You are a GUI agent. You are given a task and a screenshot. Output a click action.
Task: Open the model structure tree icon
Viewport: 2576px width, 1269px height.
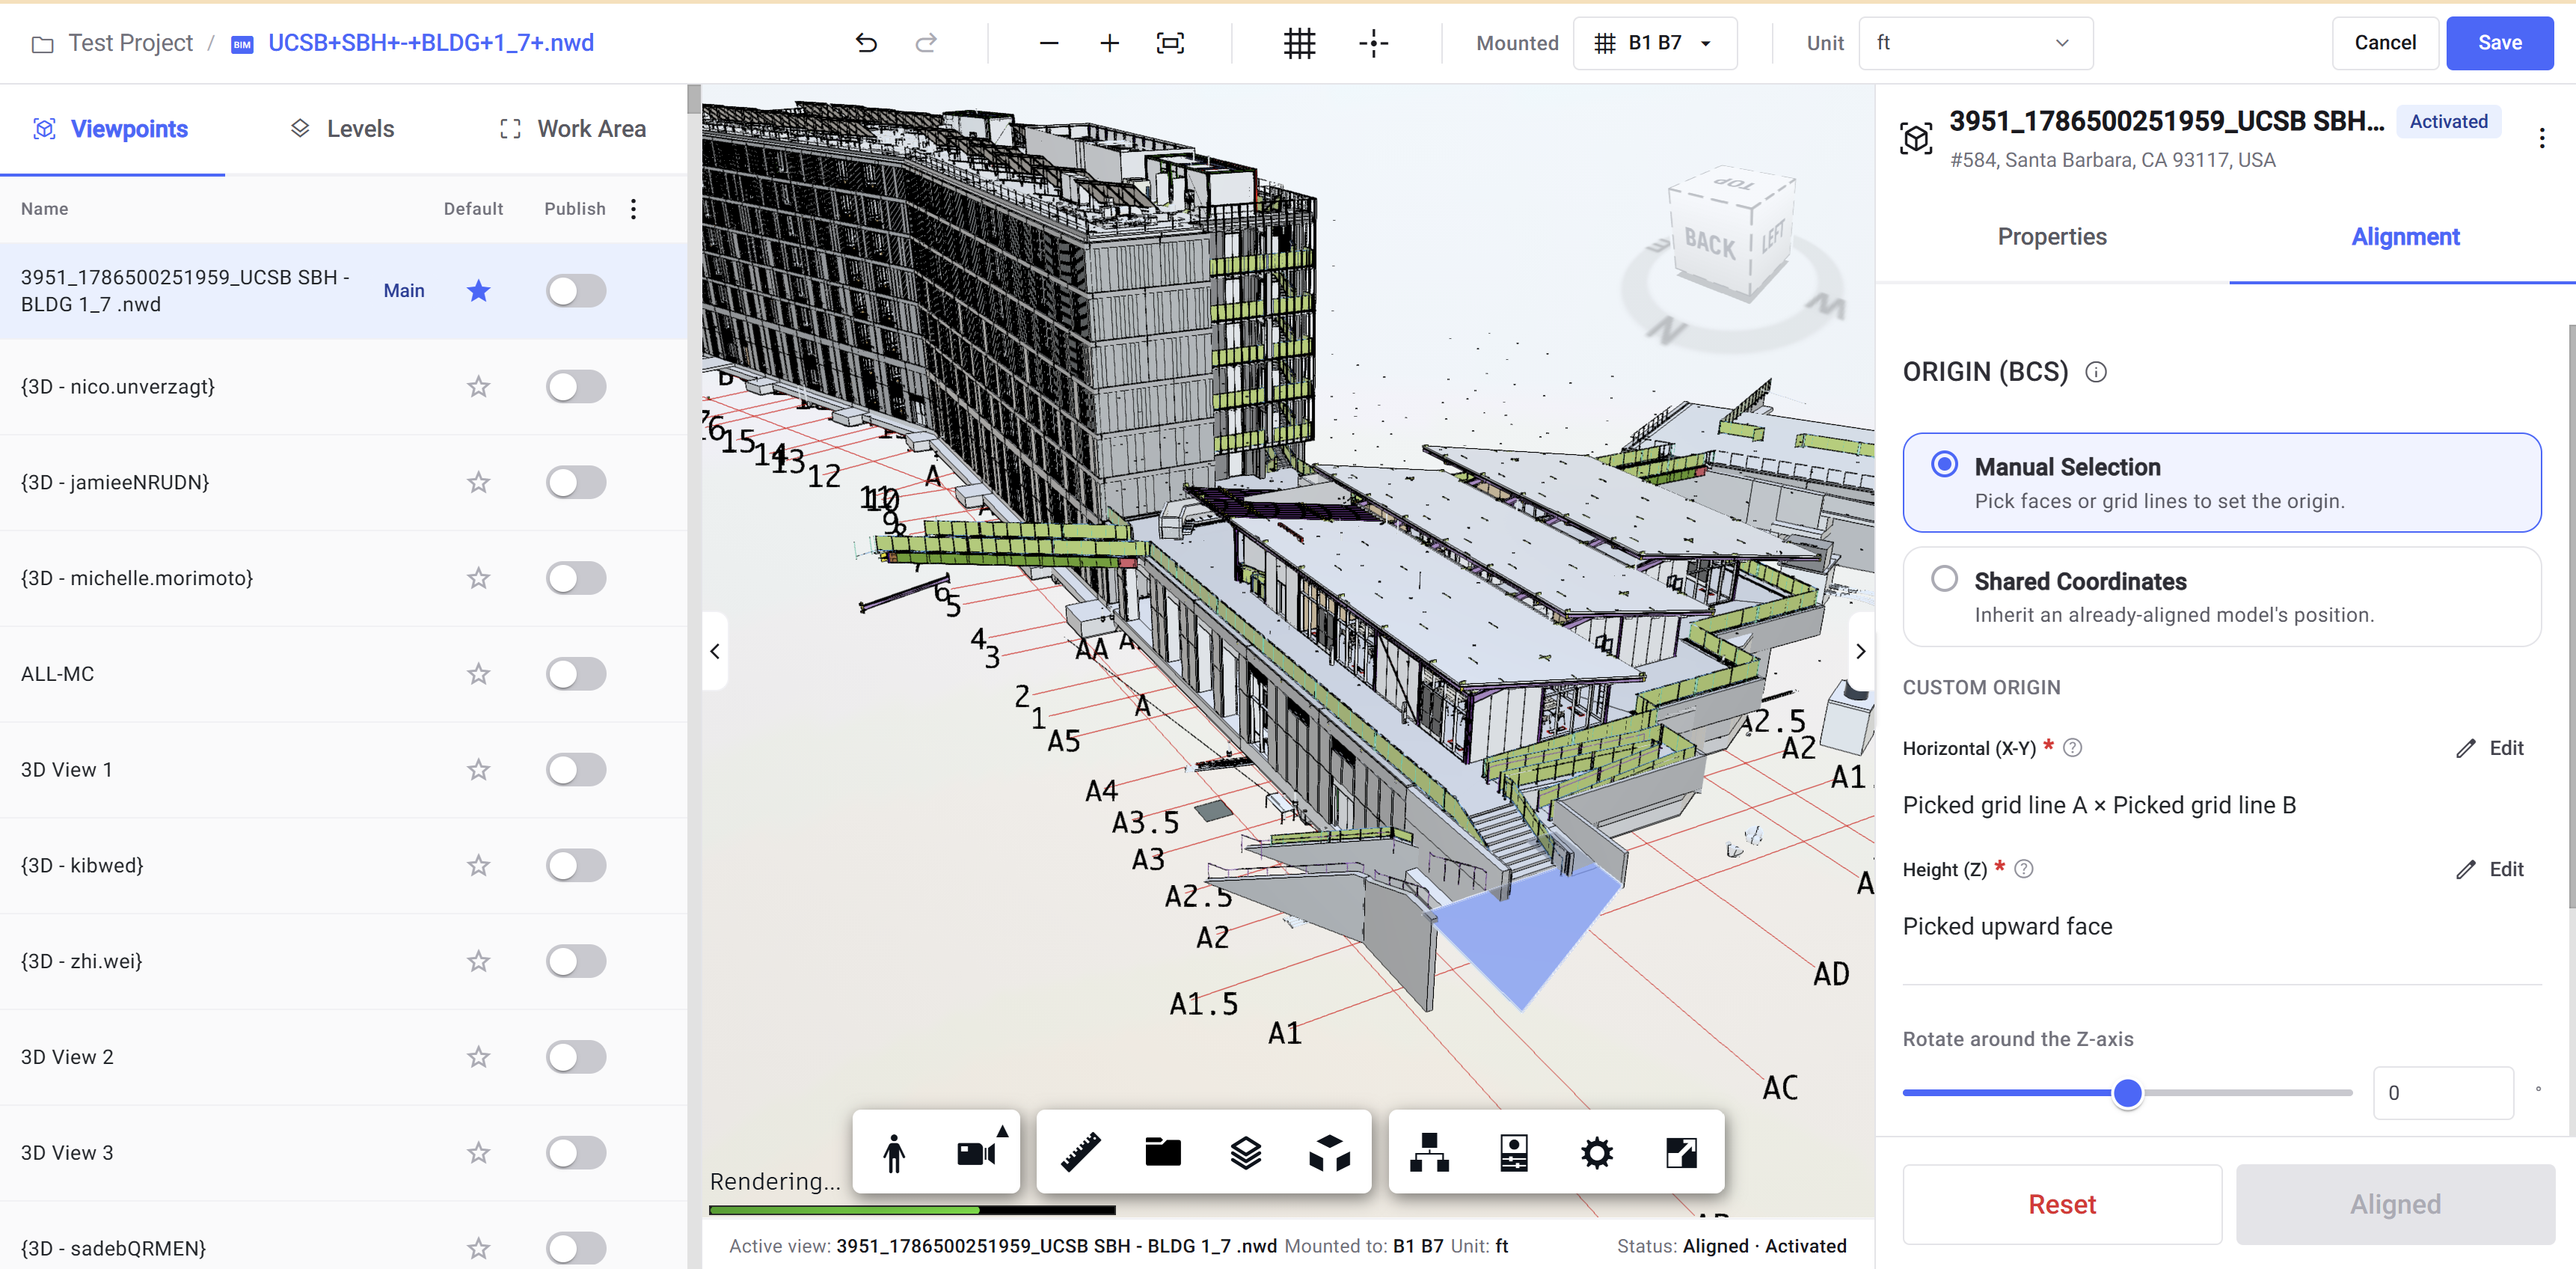[1429, 1153]
